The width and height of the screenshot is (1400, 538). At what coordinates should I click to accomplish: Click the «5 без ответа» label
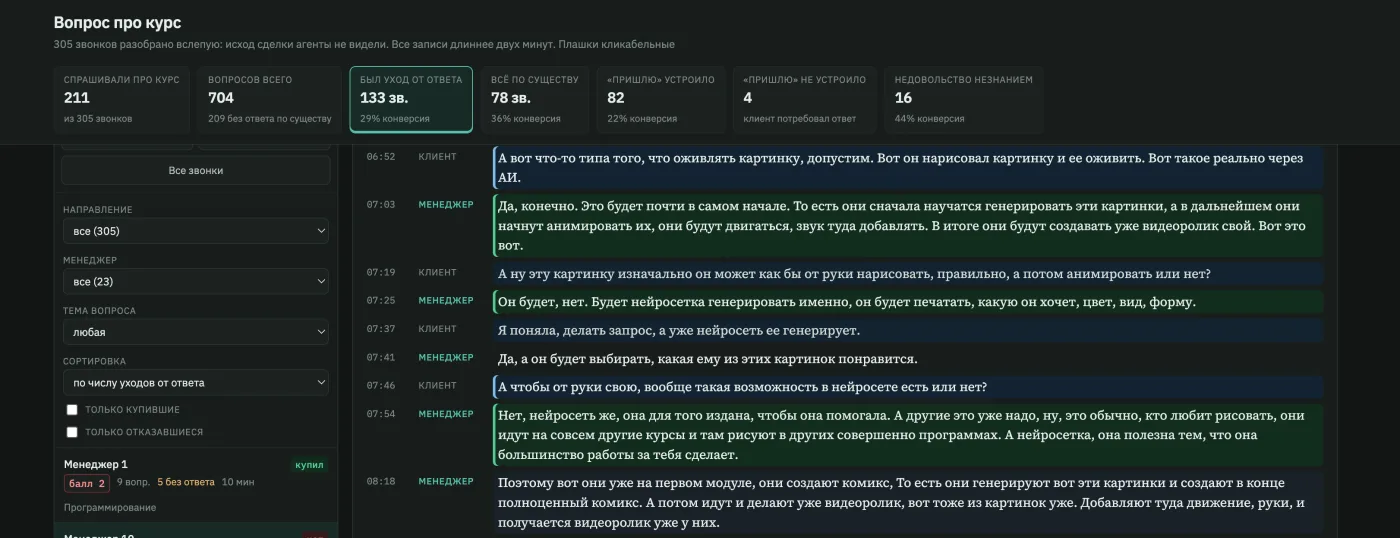coord(186,482)
